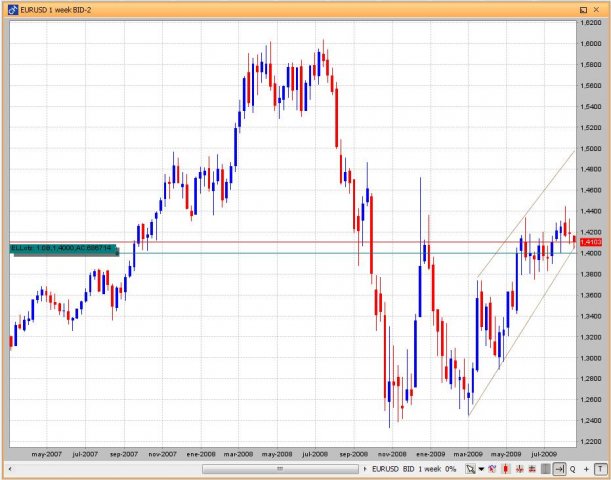Click the 'may-2007' date axis label
The width and height of the screenshot is (611, 480).
(47, 454)
